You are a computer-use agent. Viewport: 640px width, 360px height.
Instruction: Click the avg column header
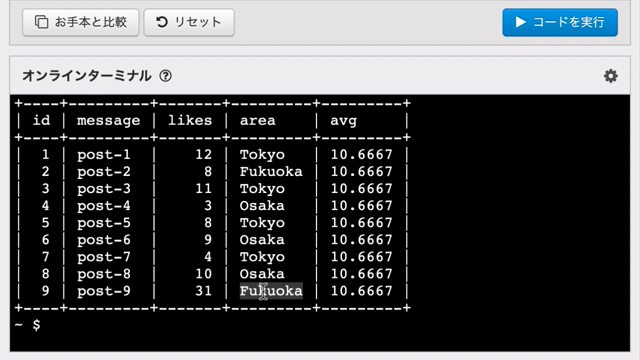(344, 121)
